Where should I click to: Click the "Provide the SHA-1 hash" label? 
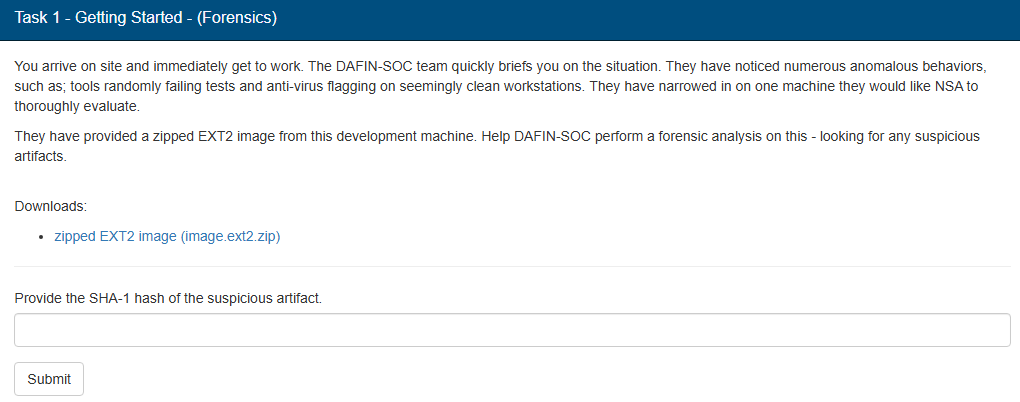(x=168, y=298)
